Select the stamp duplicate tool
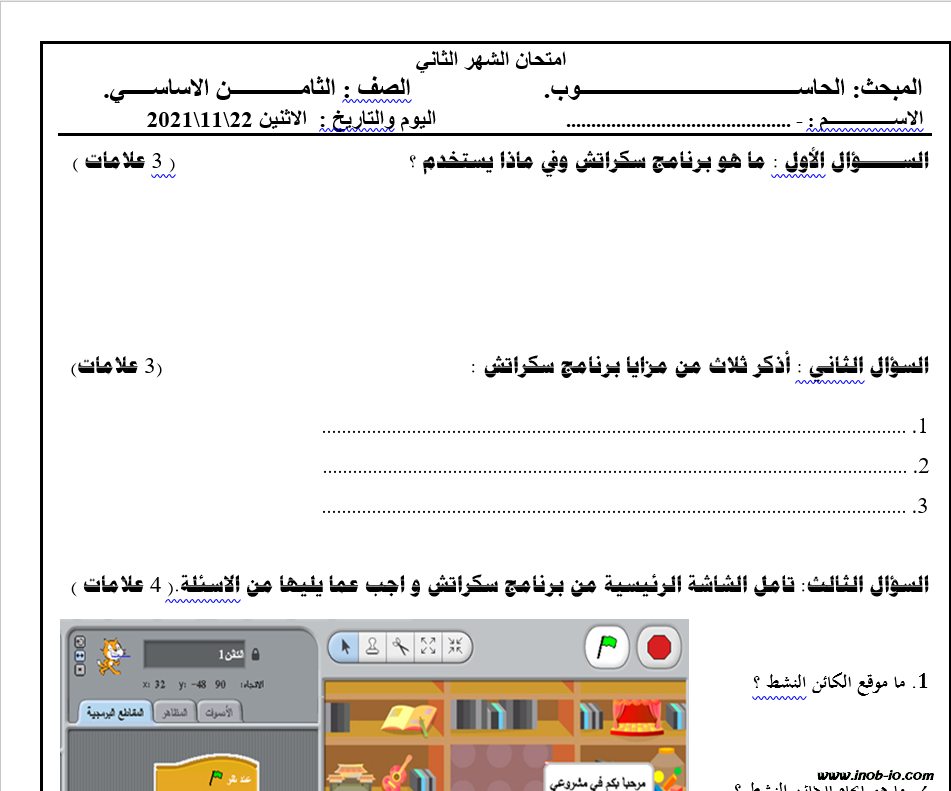This screenshot has width=951, height=791. click(373, 646)
